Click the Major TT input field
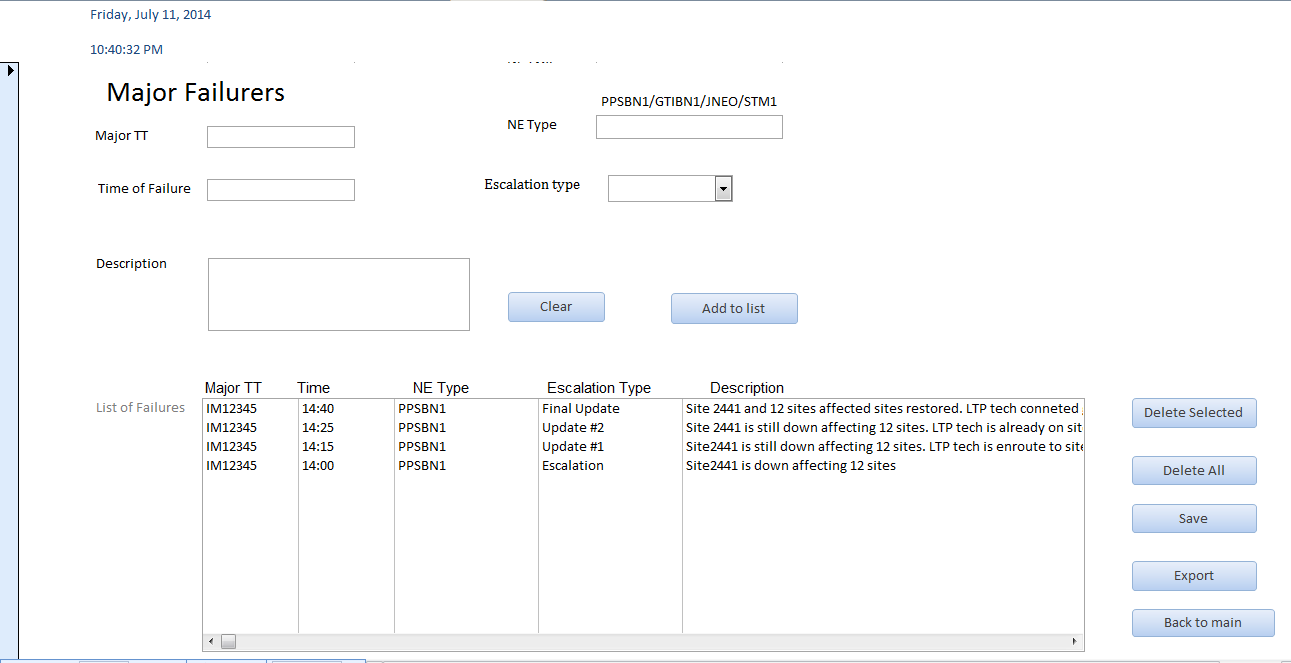This screenshot has height=663, width=1291. 281,137
